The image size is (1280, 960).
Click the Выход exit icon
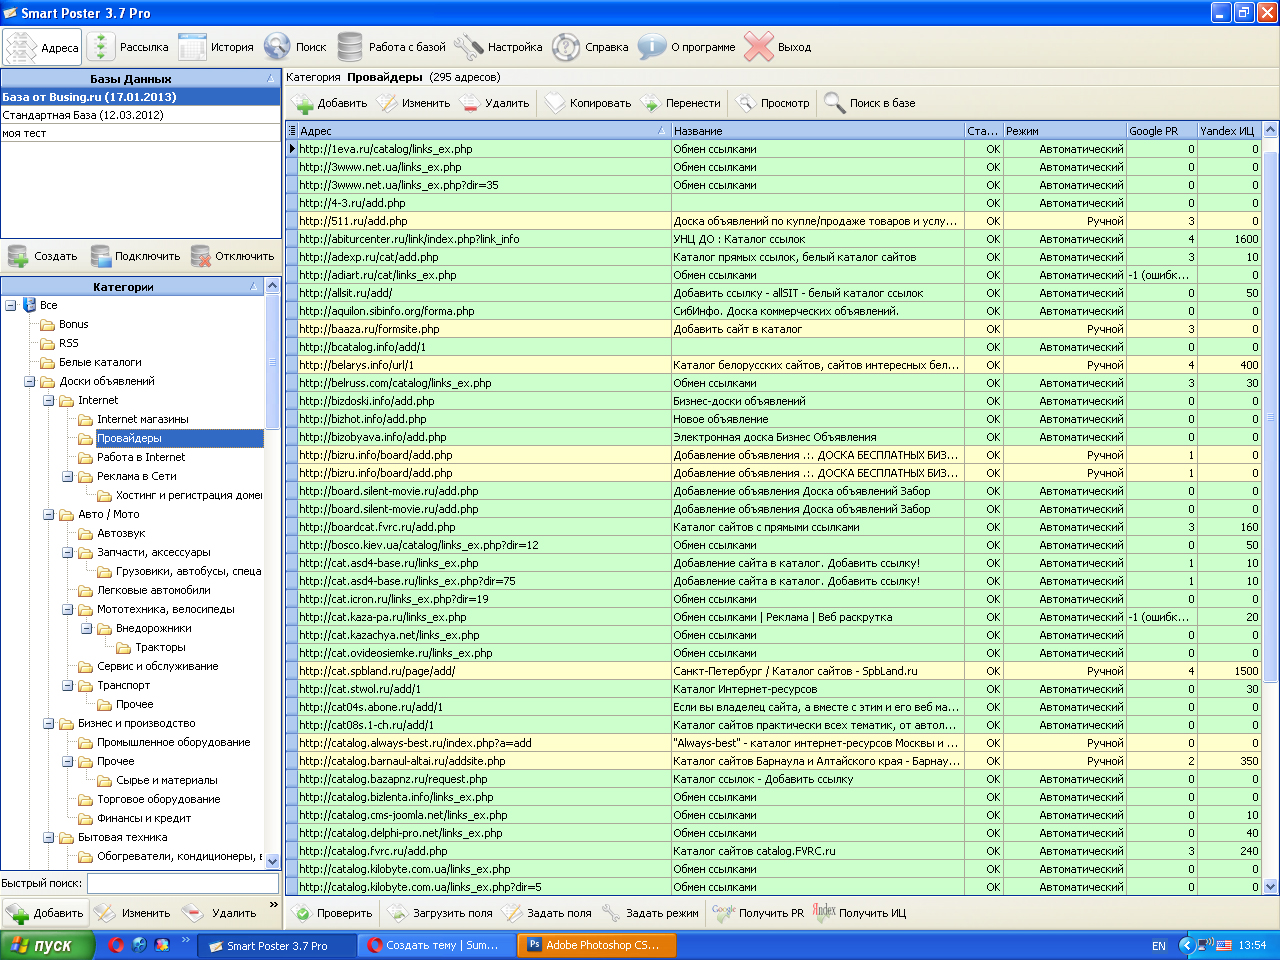coord(759,47)
